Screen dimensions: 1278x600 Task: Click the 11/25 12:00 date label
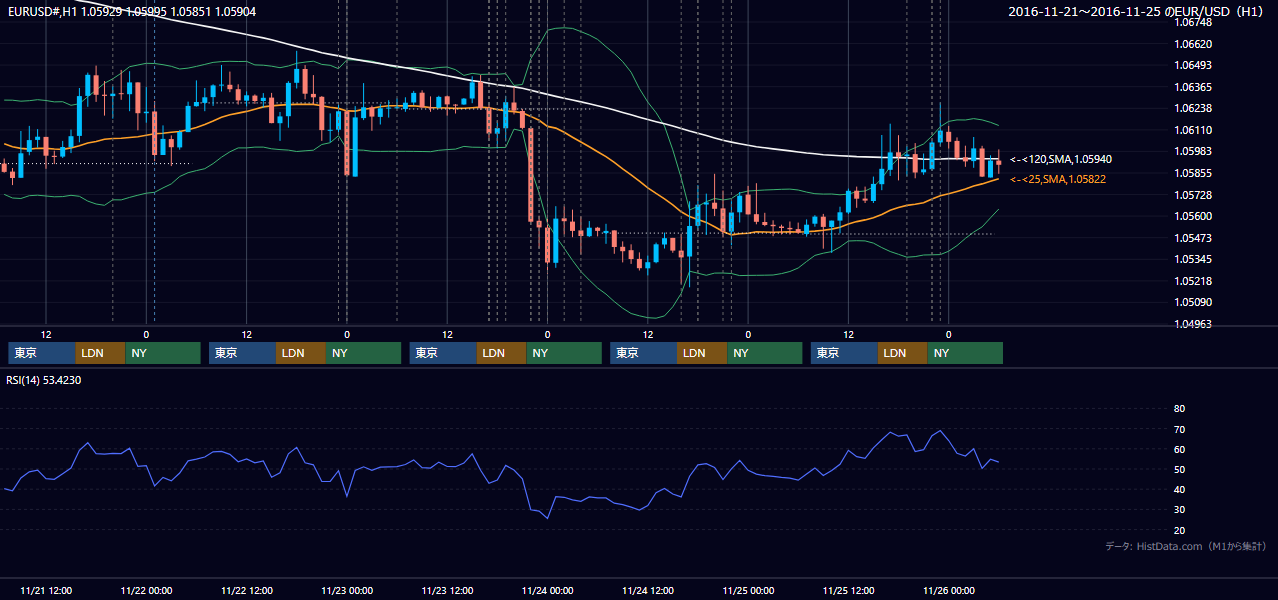pyautogui.click(x=850, y=590)
